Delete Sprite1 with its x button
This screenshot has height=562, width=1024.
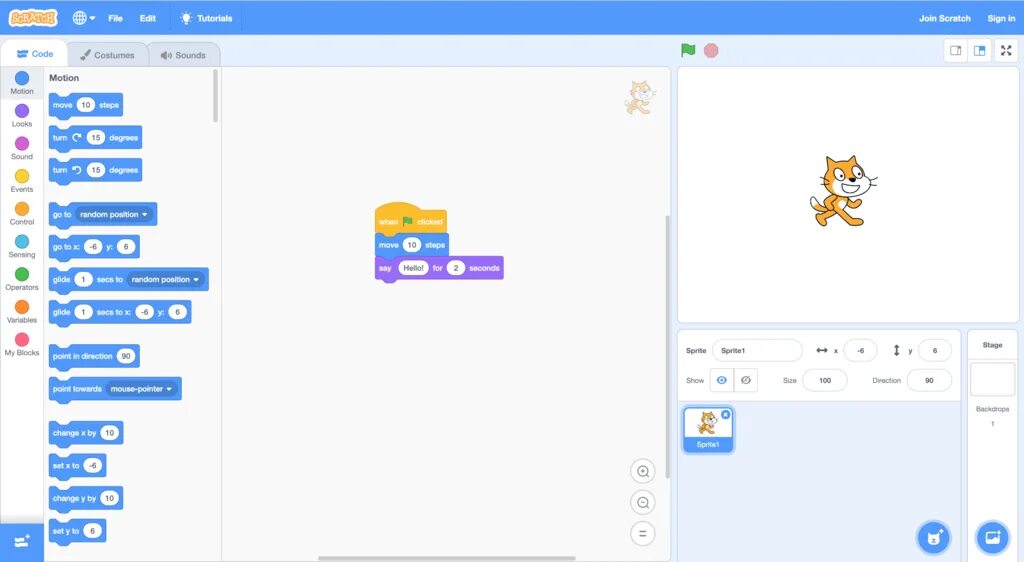click(726, 414)
